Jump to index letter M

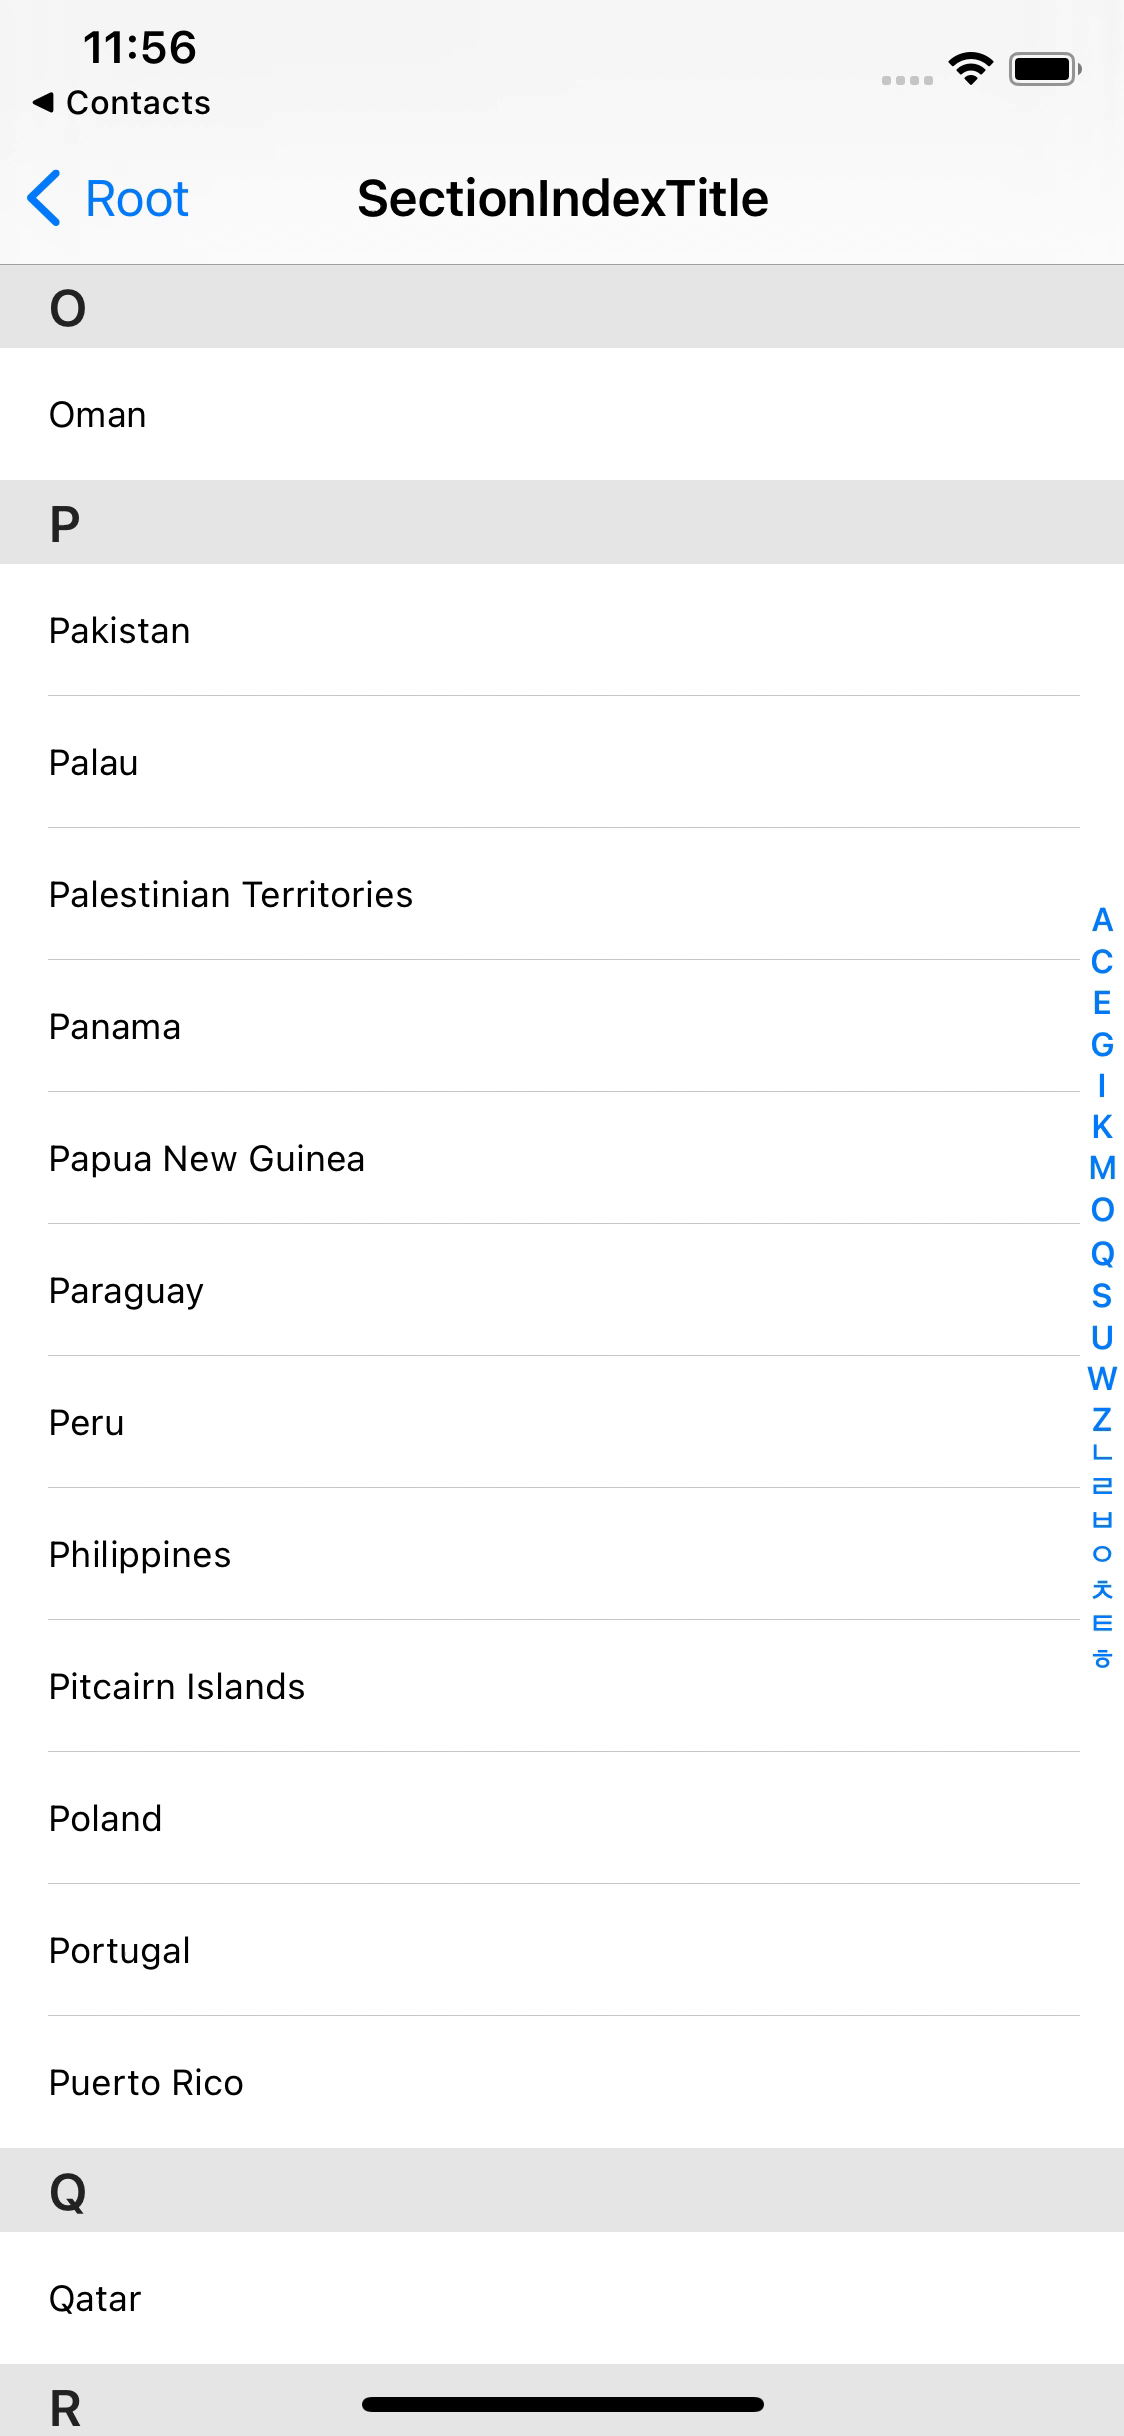click(x=1102, y=1168)
